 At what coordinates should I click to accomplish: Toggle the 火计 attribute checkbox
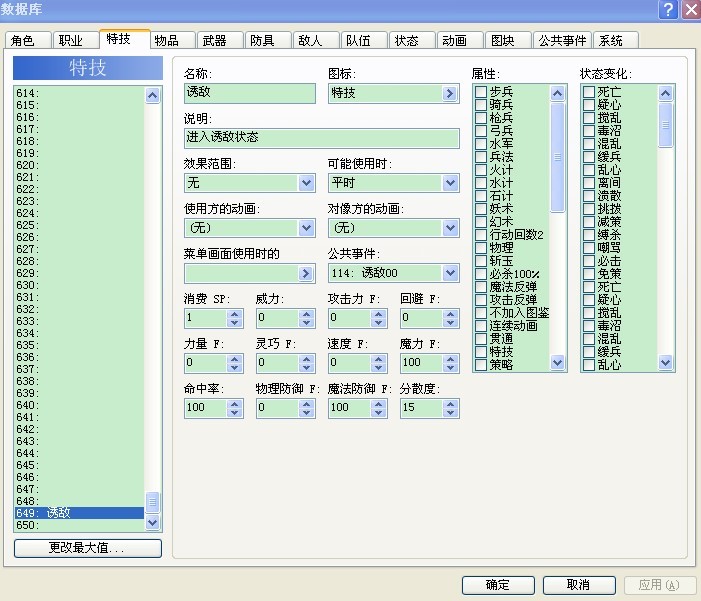tap(481, 170)
